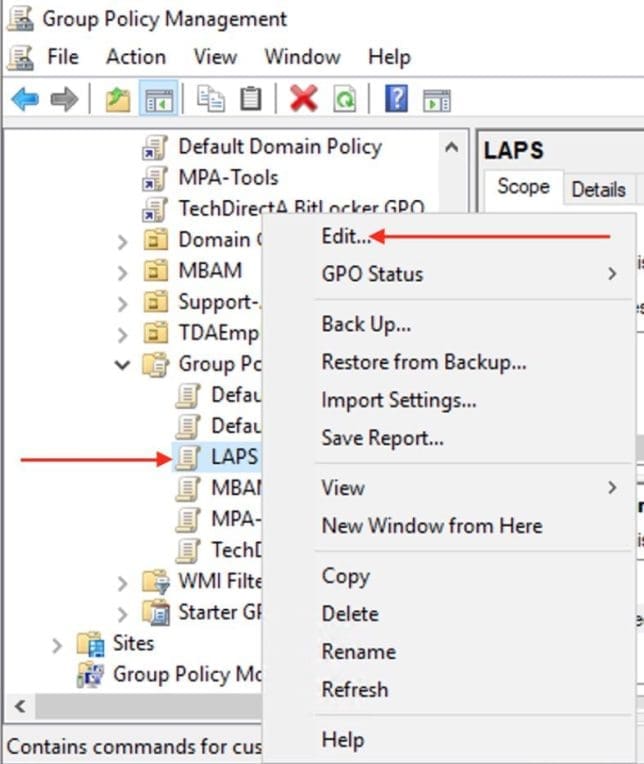Expand the Sites node chevron
Image resolution: width=644 pixels, height=764 pixels.
point(57,645)
